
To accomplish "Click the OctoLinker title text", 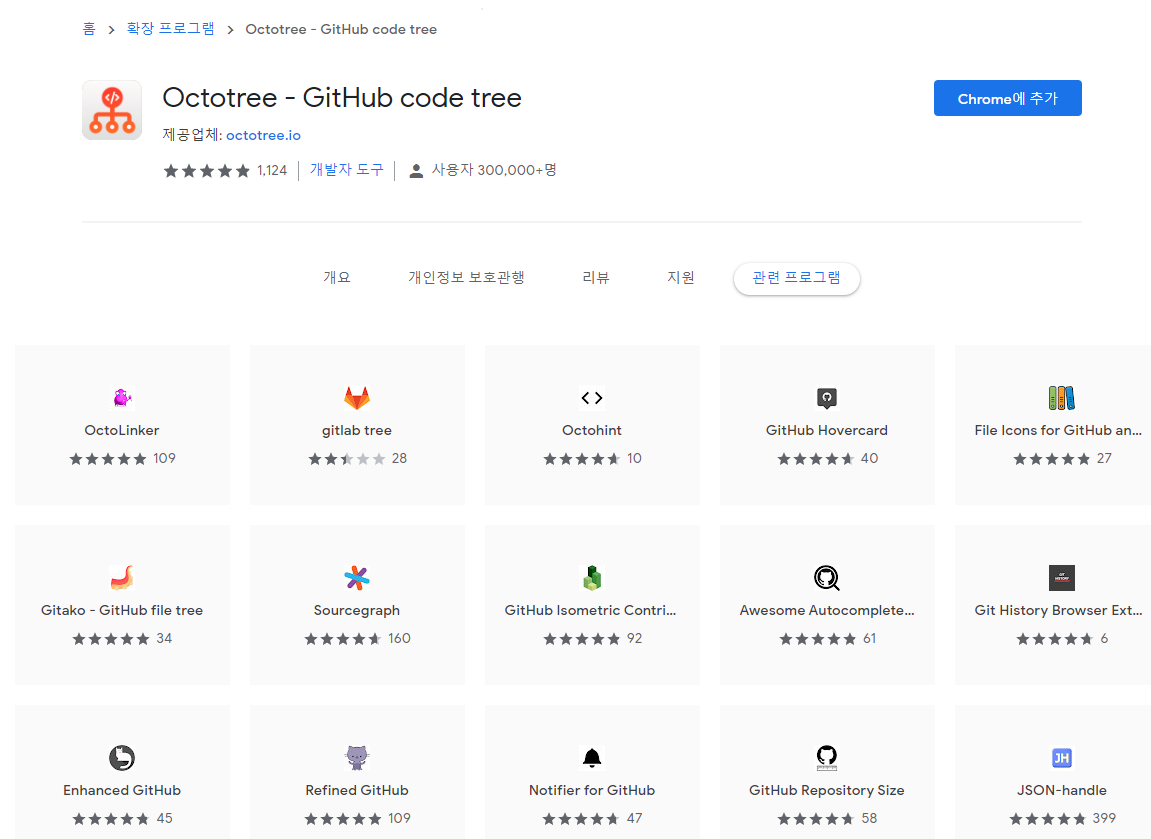I will click(x=122, y=430).
